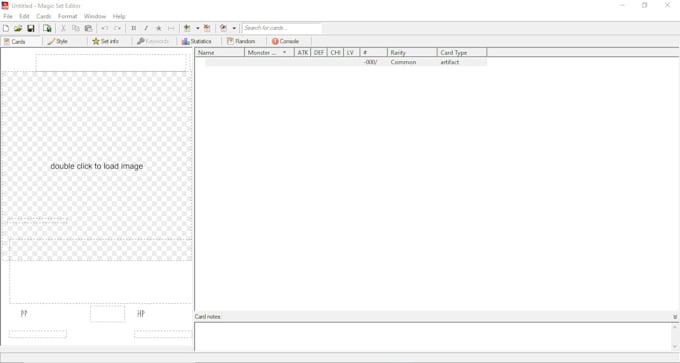
Task: Click the card type line field
Action: 37,221
